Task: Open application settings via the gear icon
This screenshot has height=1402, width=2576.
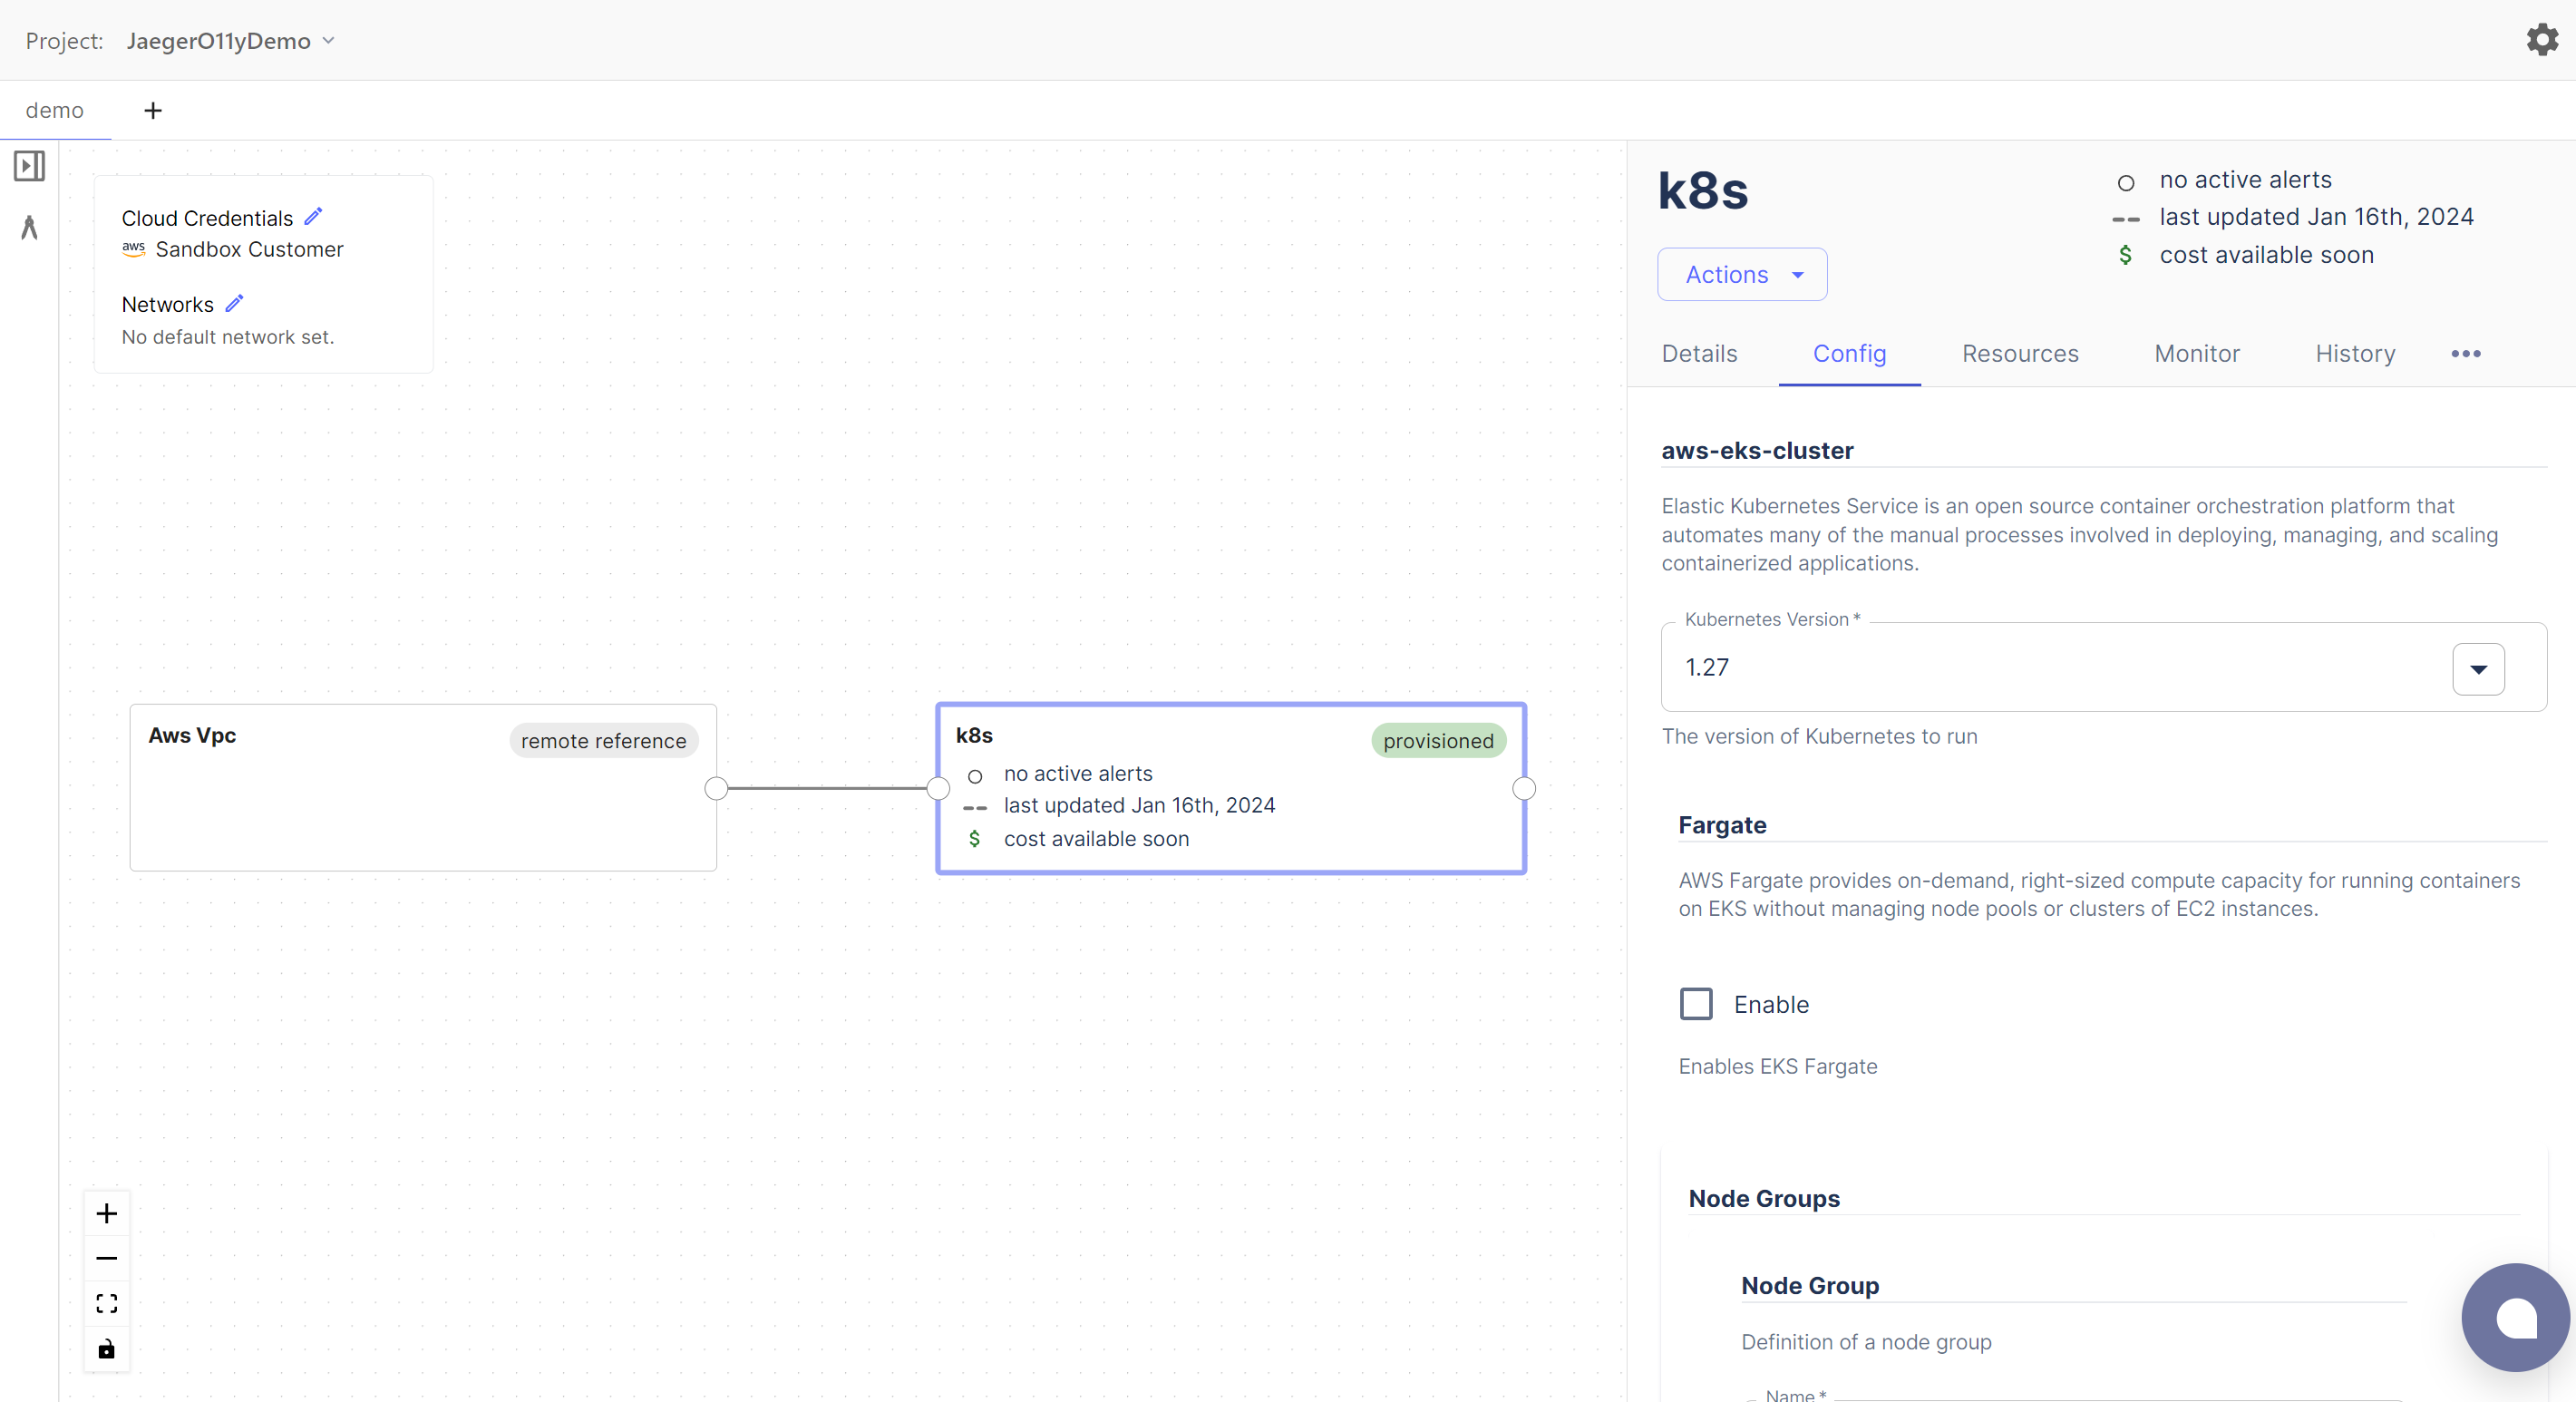Action: 2542,39
